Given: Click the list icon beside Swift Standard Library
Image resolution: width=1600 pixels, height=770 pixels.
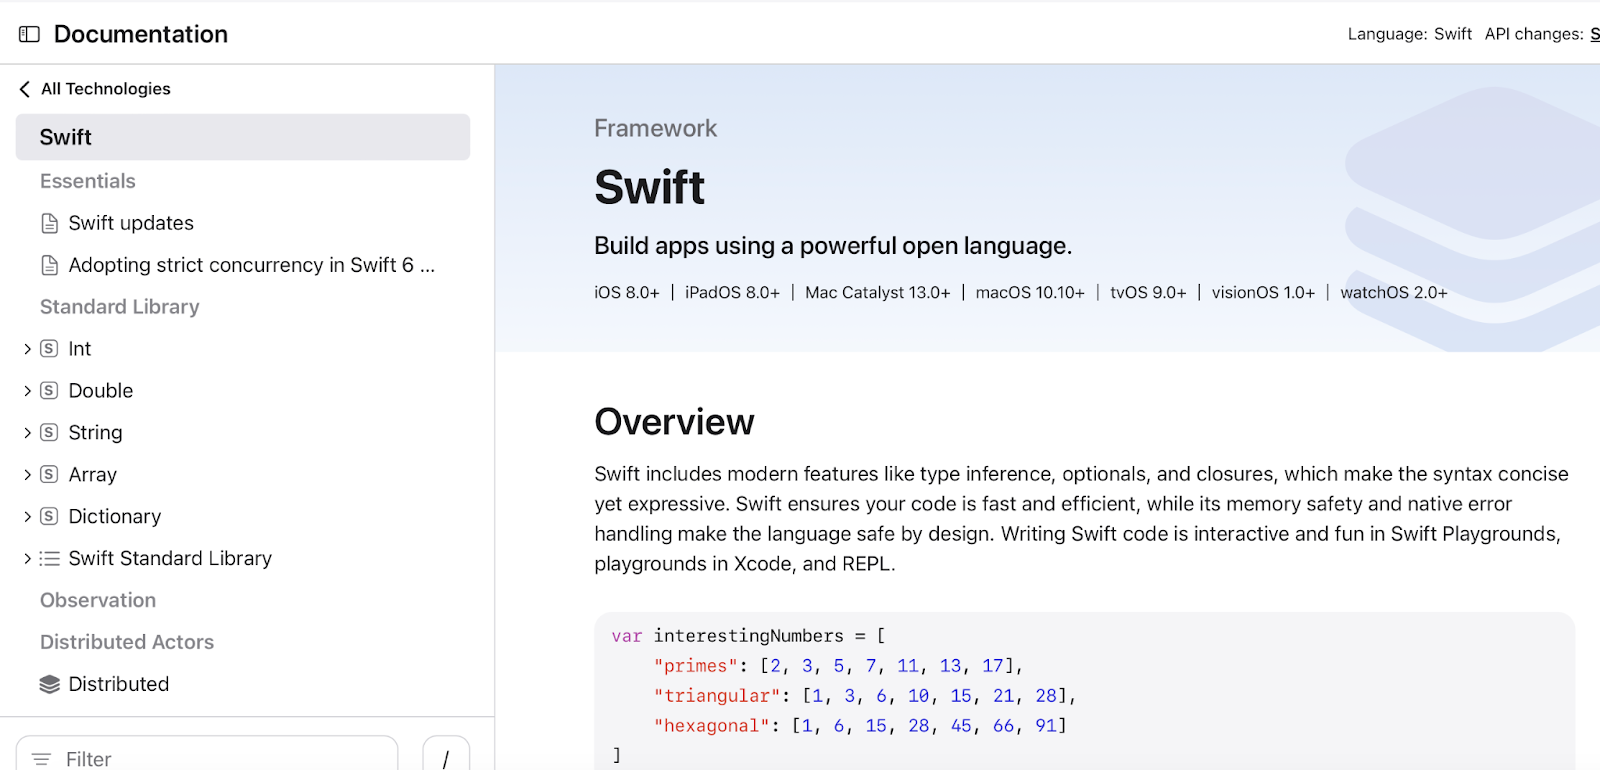Looking at the screenshot, I should click(49, 559).
